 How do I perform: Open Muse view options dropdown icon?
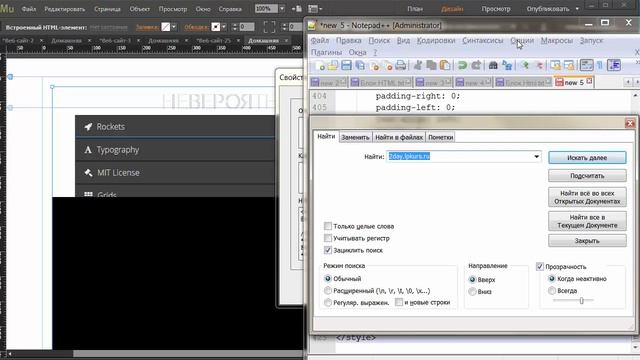pyautogui.click(x=314, y=9)
